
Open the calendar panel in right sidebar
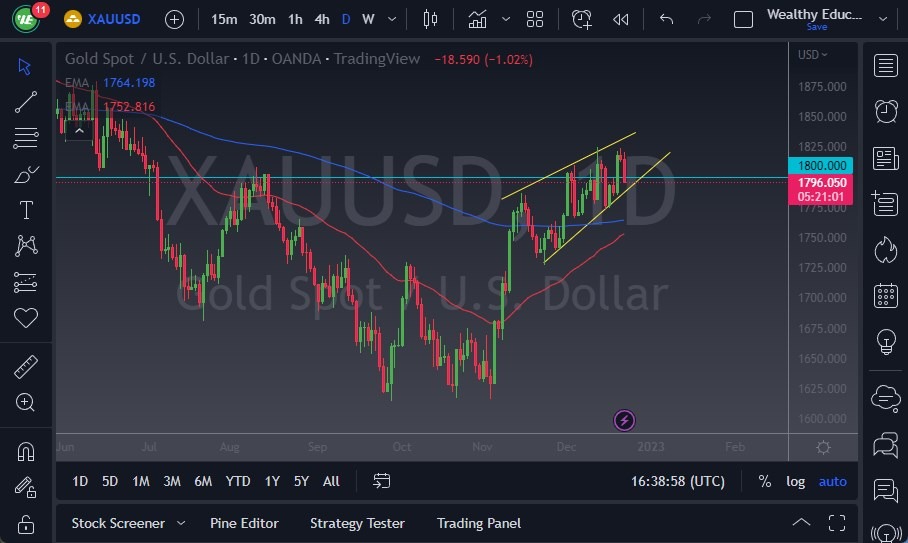pos(885,295)
